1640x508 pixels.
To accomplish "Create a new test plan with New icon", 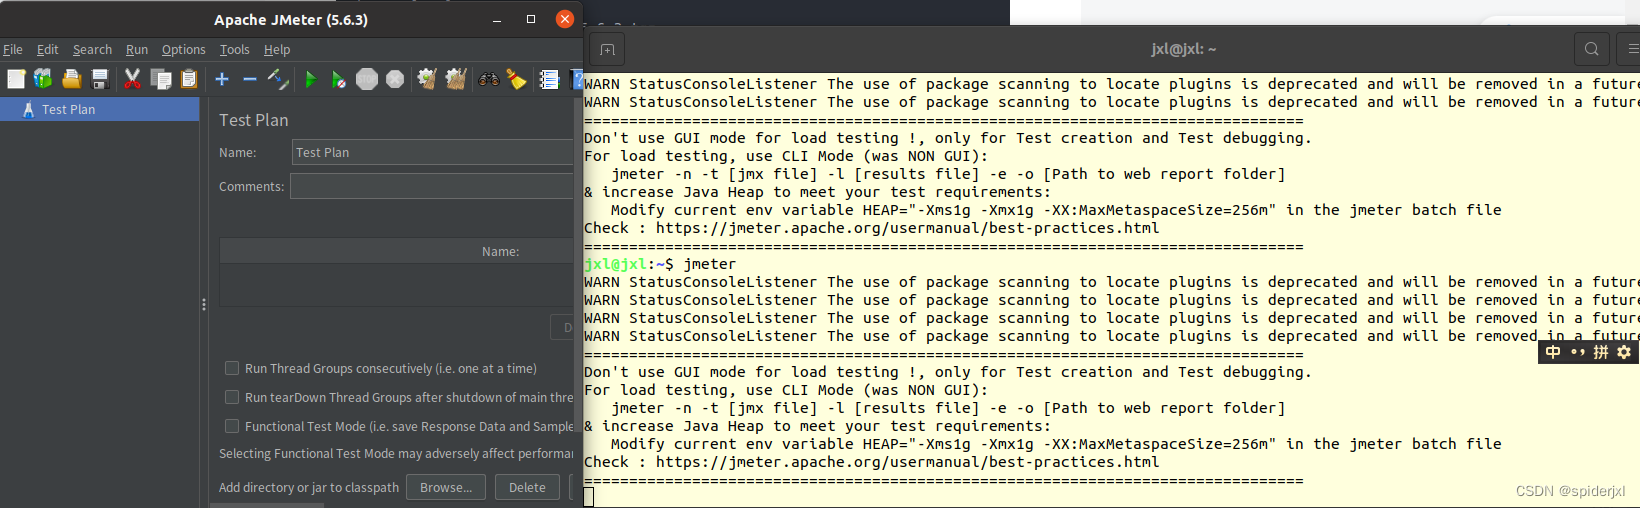I will tap(16, 79).
